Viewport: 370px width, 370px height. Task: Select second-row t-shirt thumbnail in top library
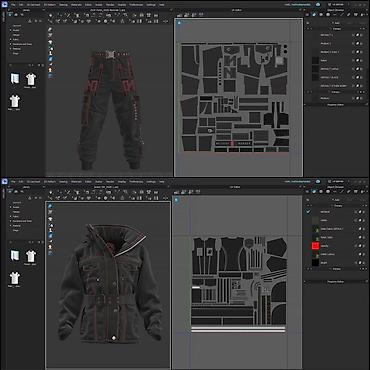pyautogui.click(x=15, y=101)
